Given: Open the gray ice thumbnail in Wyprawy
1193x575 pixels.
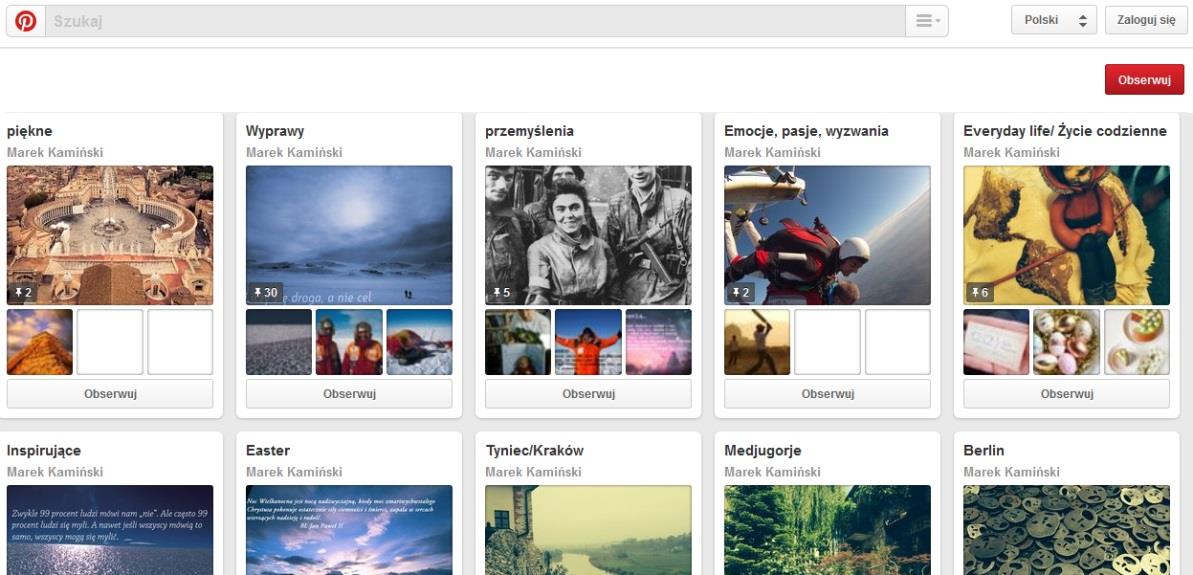Looking at the screenshot, I should (278, 342).
